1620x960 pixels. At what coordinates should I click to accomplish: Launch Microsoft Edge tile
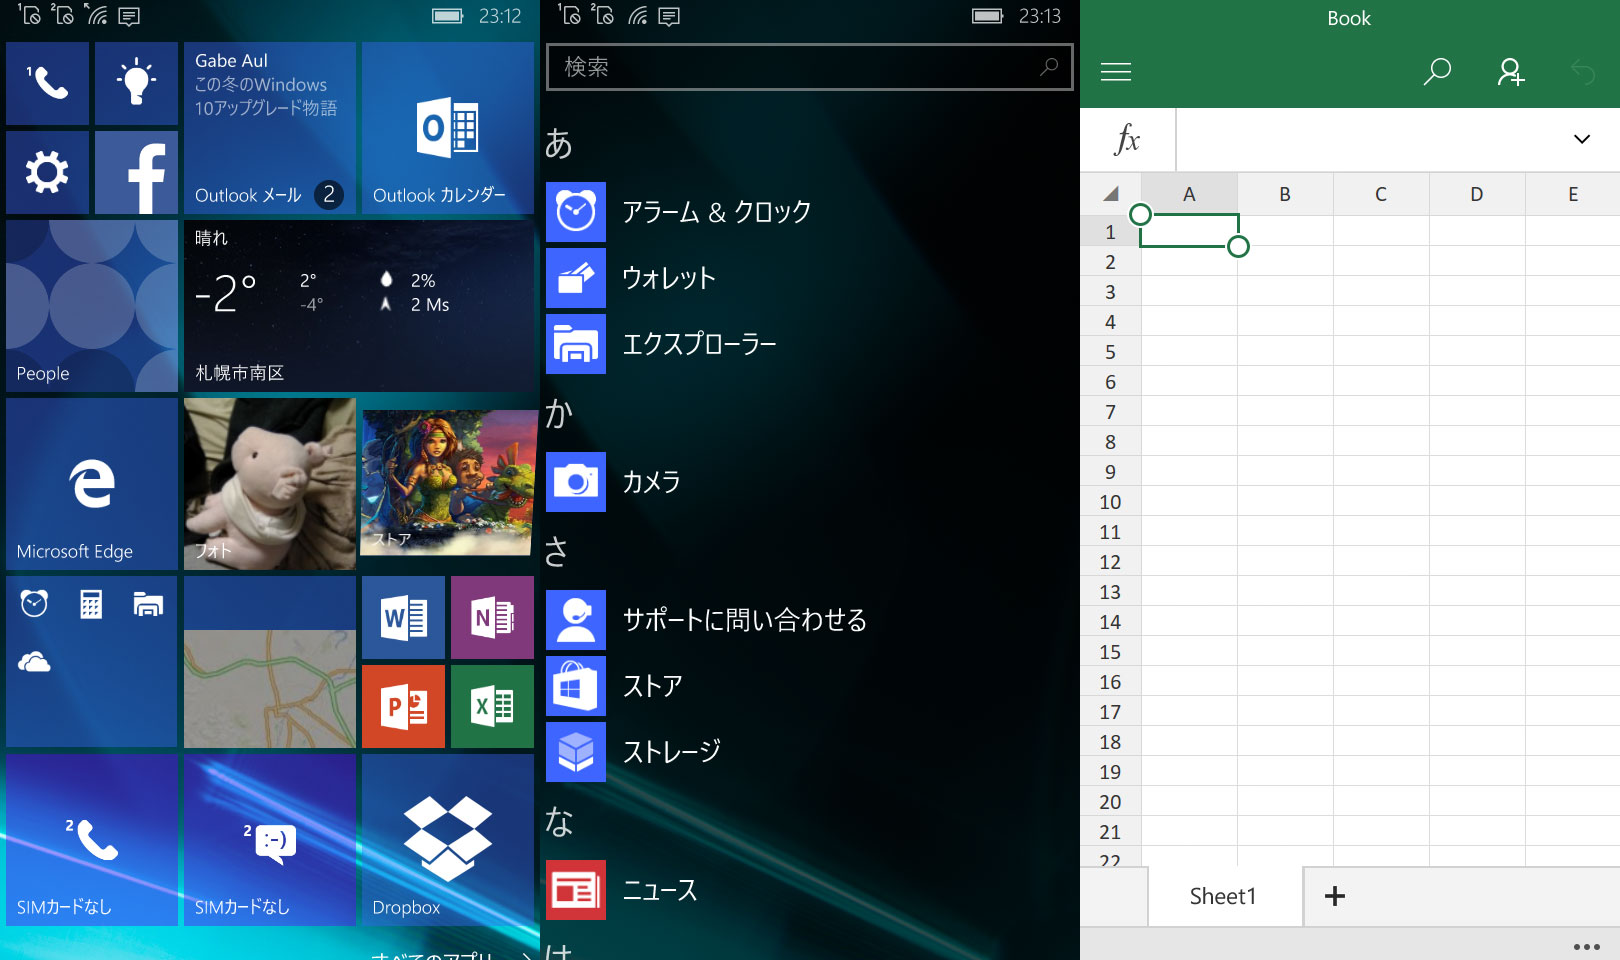tap(92, 484)
